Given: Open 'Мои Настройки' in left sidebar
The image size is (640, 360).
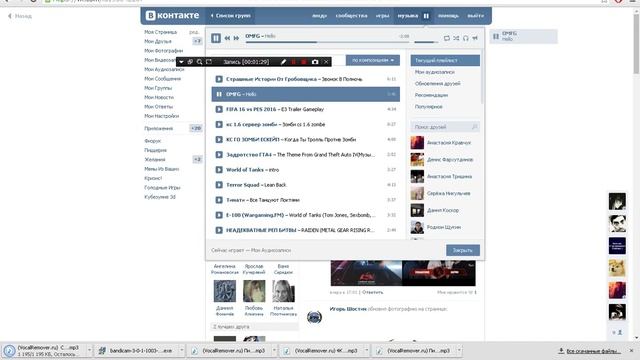Looking at the screenshot, I should click(162, 116).
